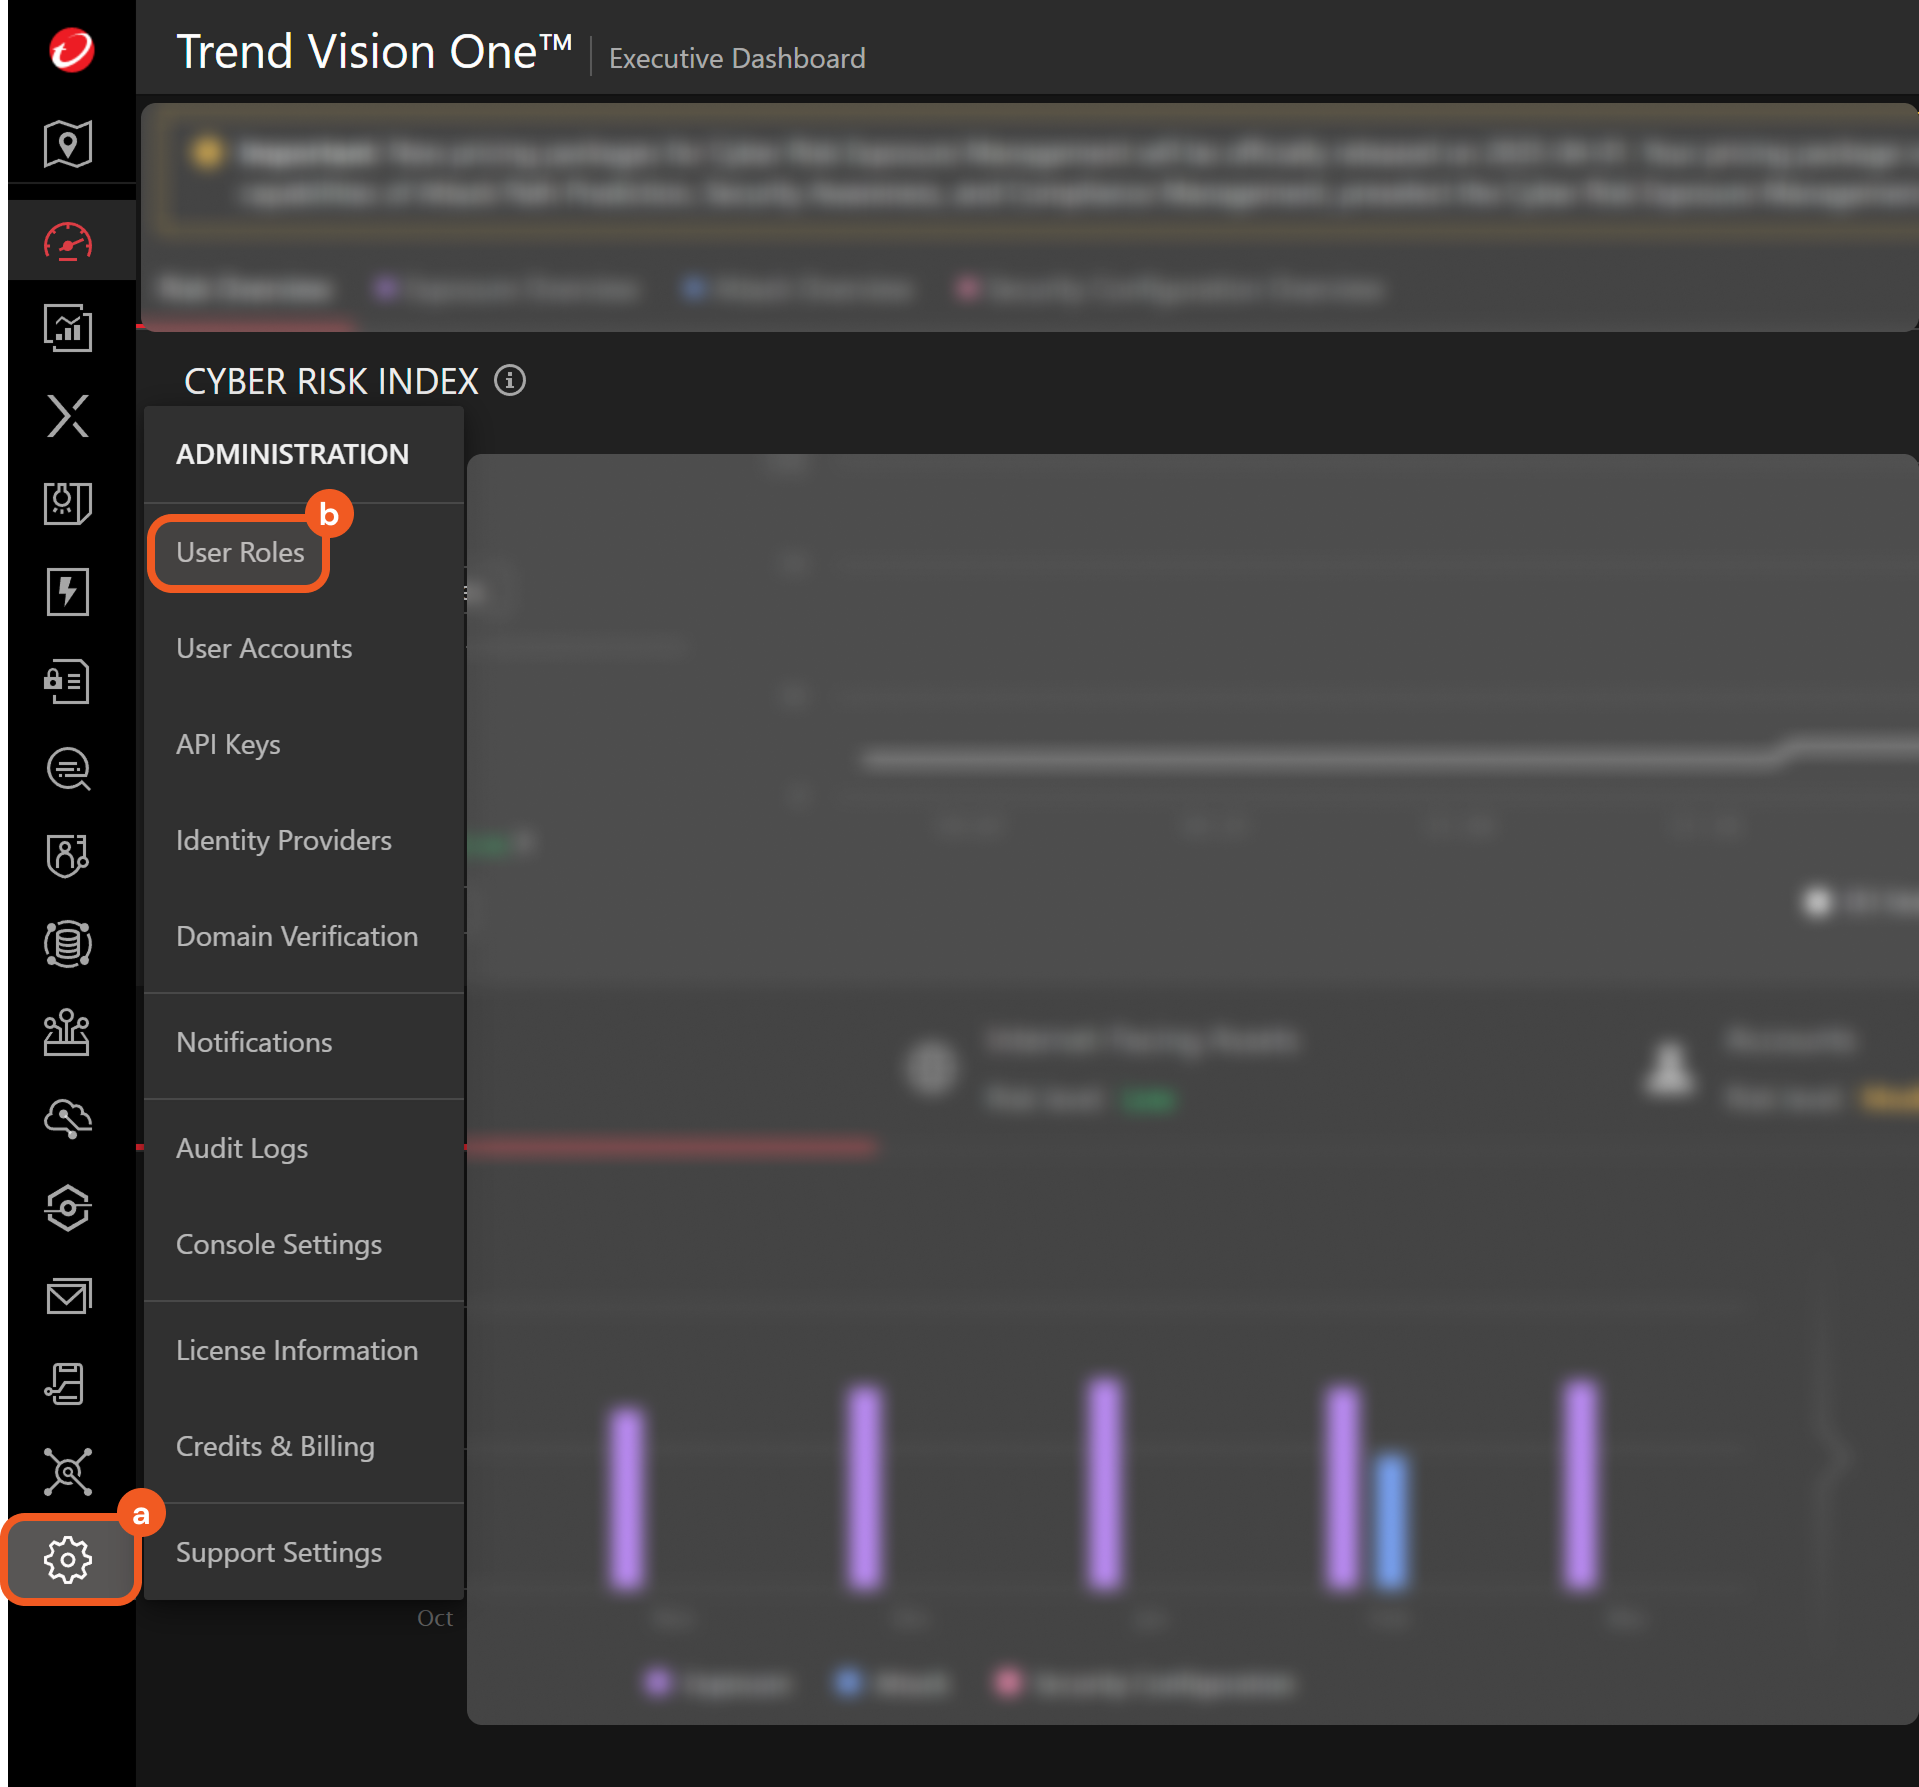Select User Roles in Administration menu

(x=240, y=552)
